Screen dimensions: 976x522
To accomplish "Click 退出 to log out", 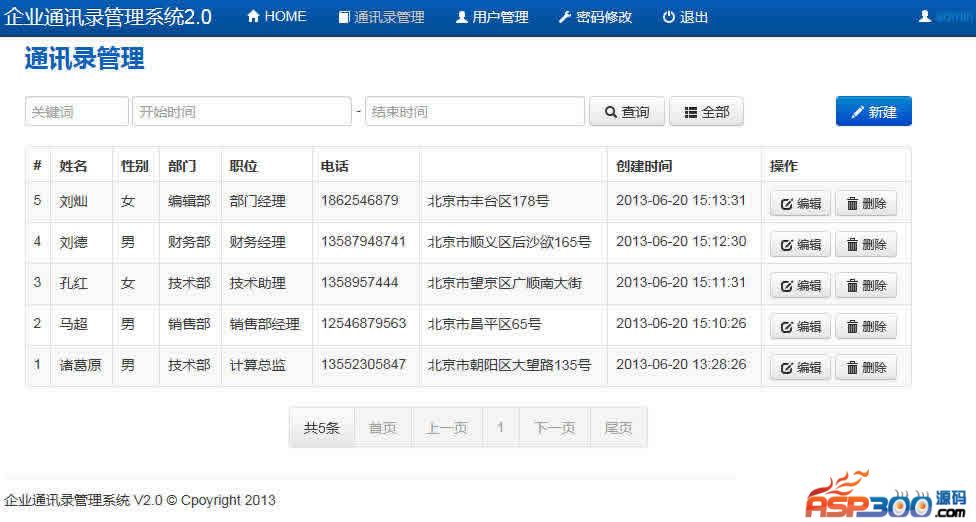I will click(685, 17).
